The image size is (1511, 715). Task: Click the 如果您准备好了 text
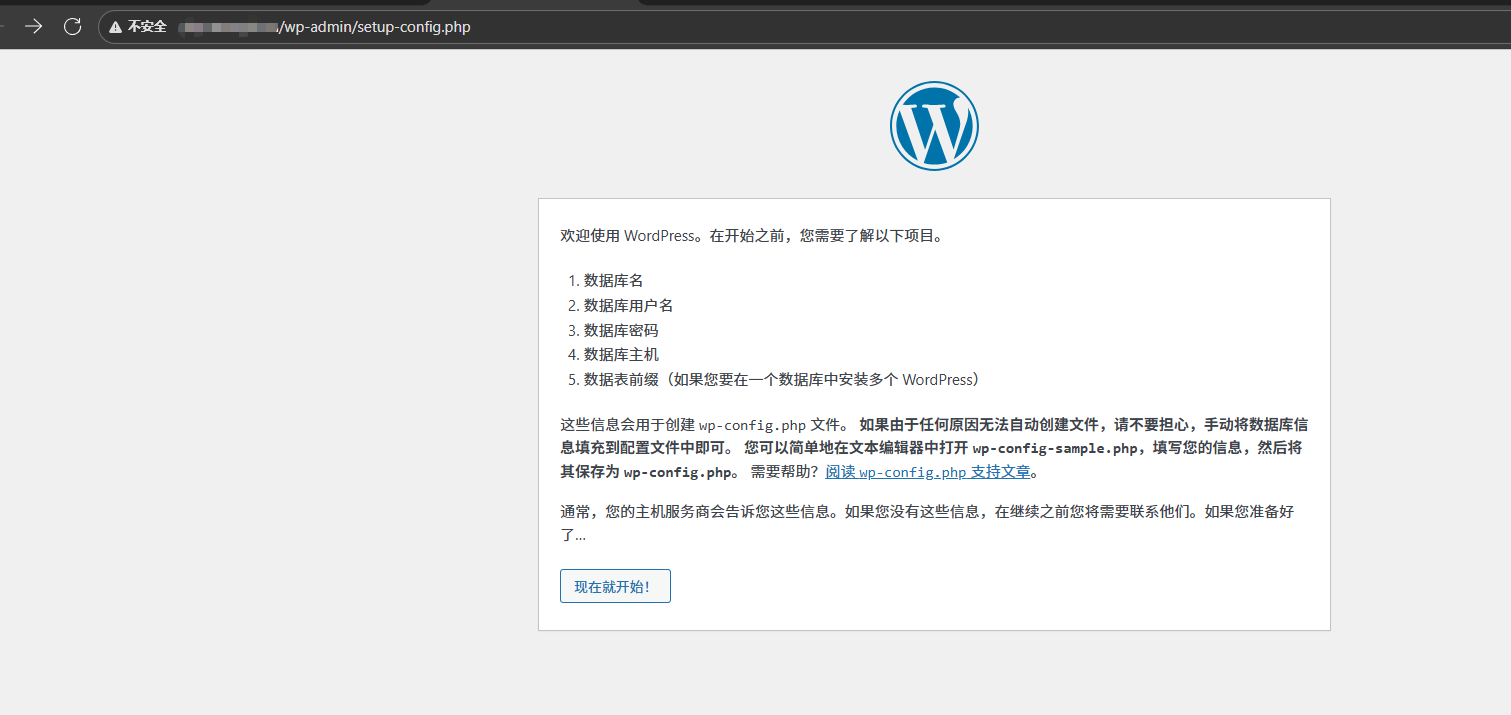tap(1250, 512)
